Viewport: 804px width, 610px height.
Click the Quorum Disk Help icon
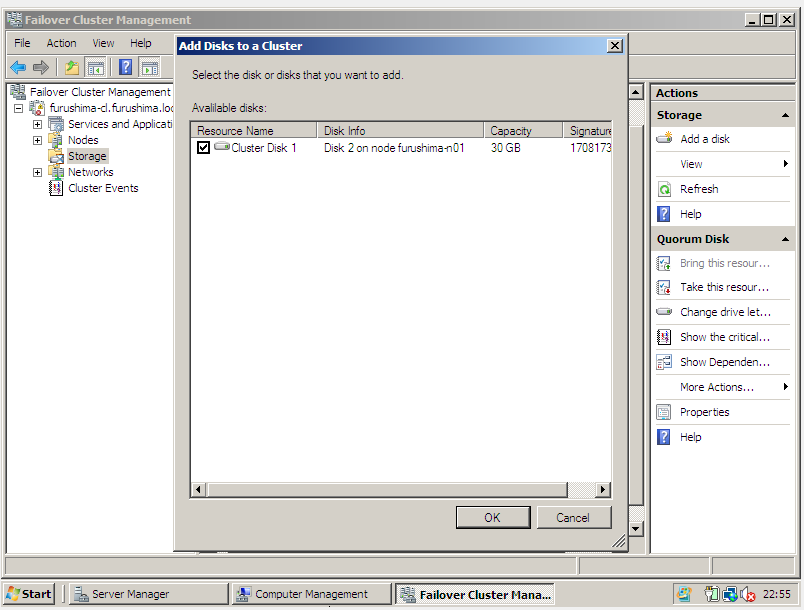[664, 437]
